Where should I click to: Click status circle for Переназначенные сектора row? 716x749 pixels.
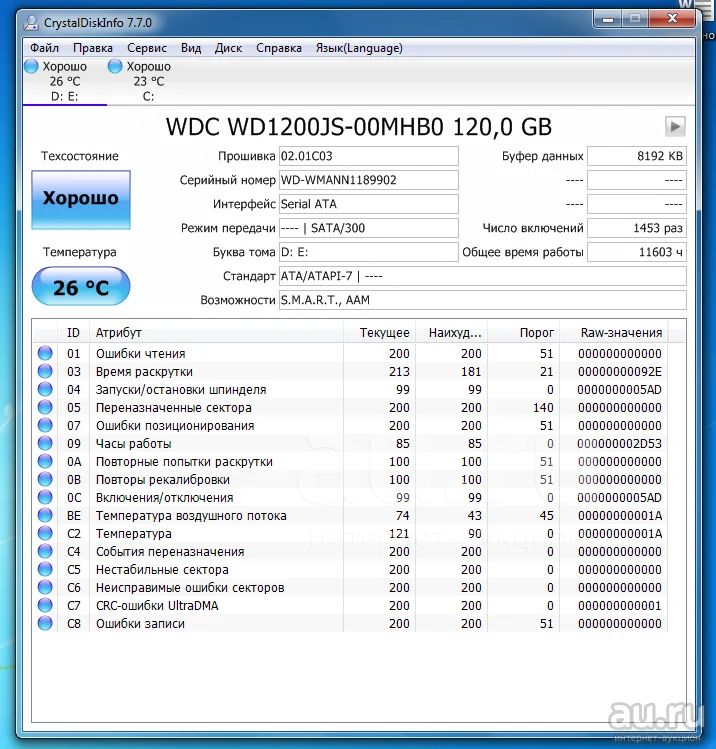coord(45,407)
